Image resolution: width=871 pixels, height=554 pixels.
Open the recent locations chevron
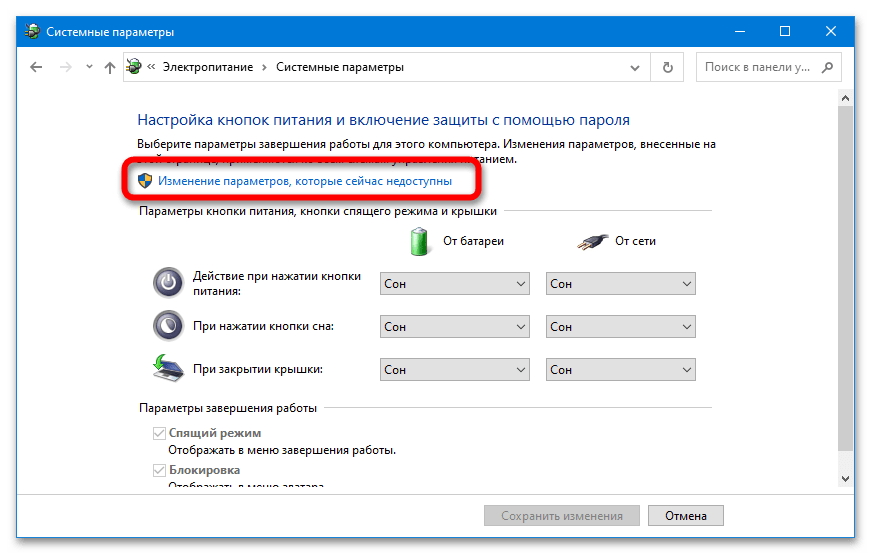(x=89, y=67)
